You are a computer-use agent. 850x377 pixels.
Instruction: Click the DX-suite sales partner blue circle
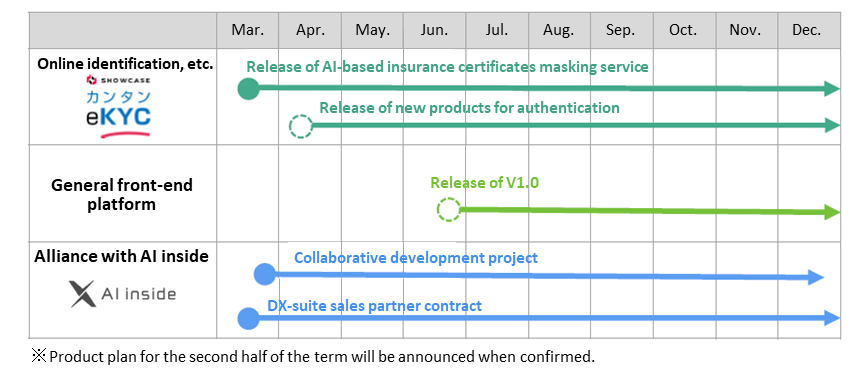(248, 318)
